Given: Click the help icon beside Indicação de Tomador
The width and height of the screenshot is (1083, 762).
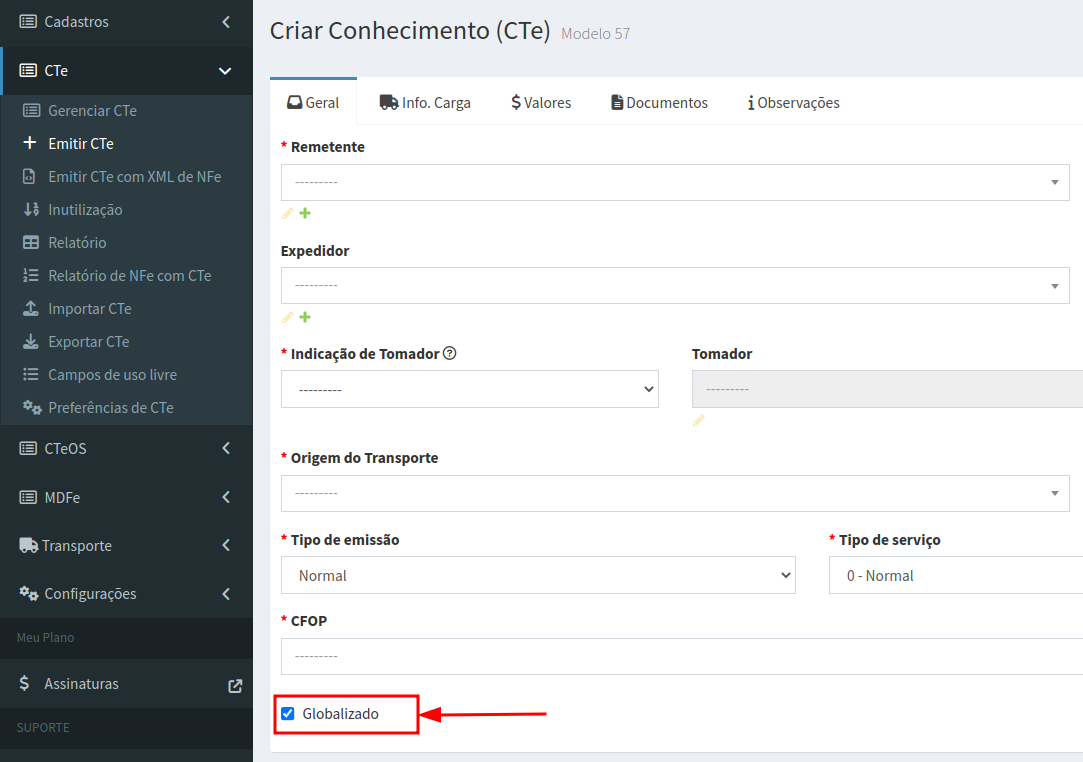Looking at the screenshot, I should point(450,353).
